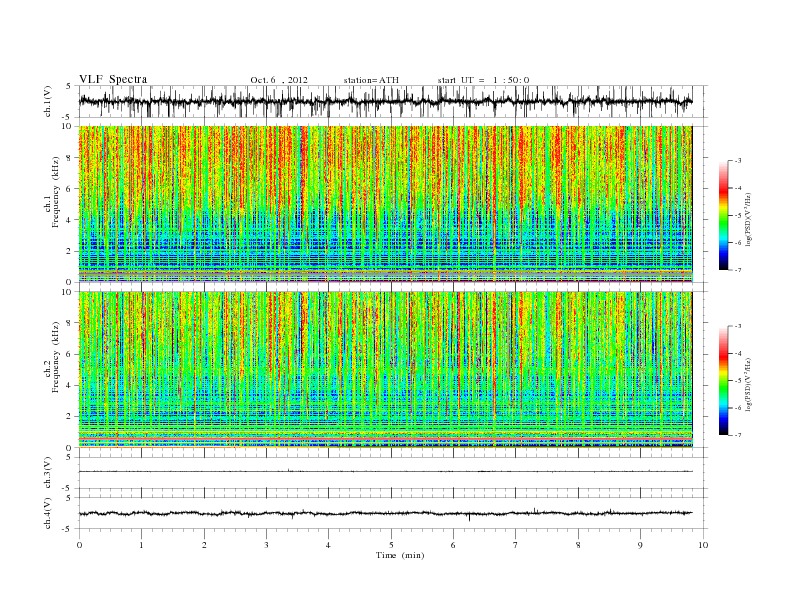
Task: Click inside the ch.2 spectrogram panel
Action: coord(386,369)
